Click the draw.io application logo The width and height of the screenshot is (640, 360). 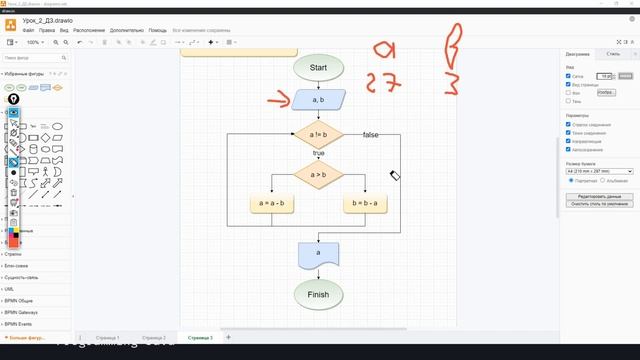(x=11, y=25)
